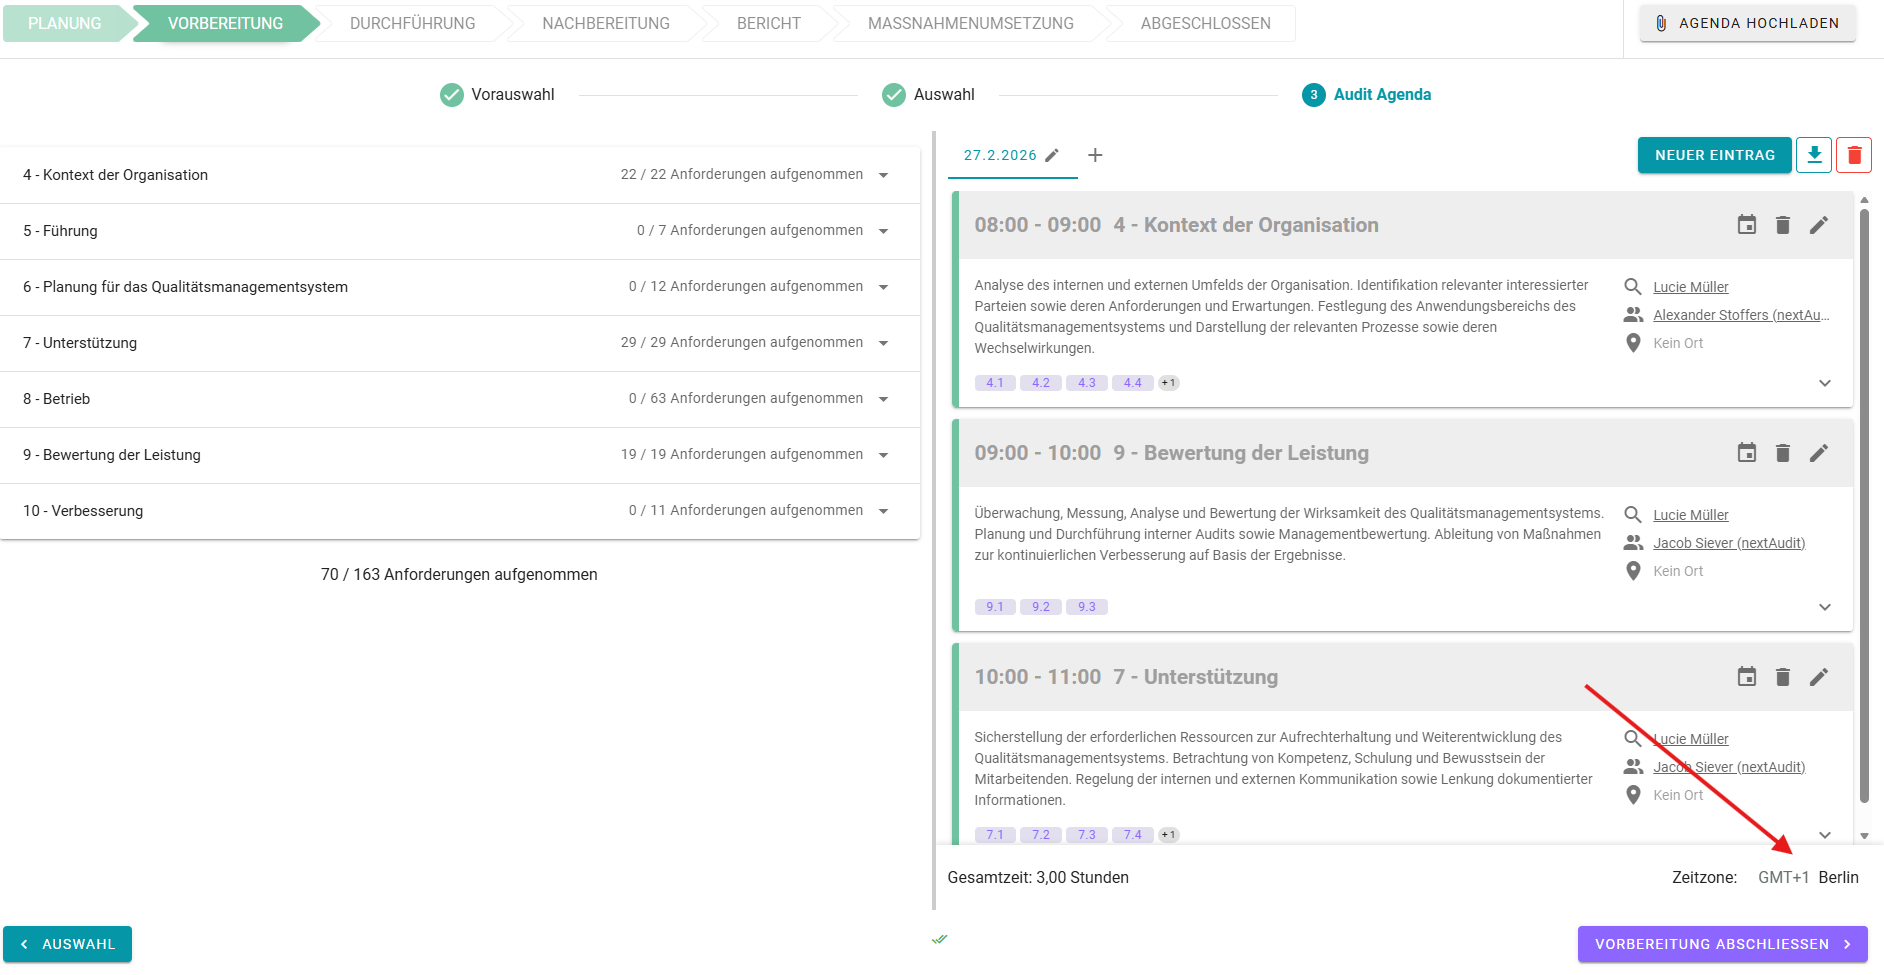Screen dimensions: 1884x975
Task: Click Vorbereitung abschliessen button
Action: [1722, 944]
